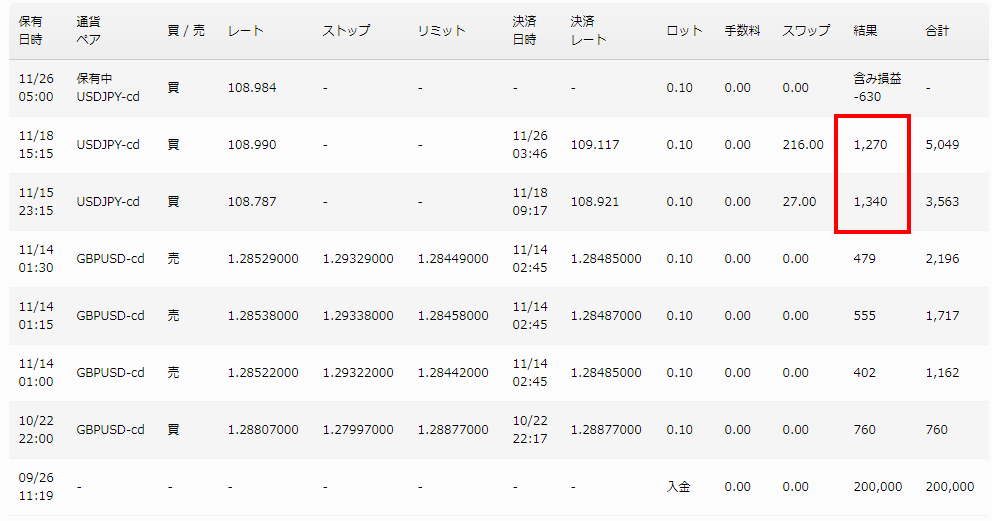Select the 結果 column header
The image size is (992, 521).
pyautogui.click(x=865, y=31)
